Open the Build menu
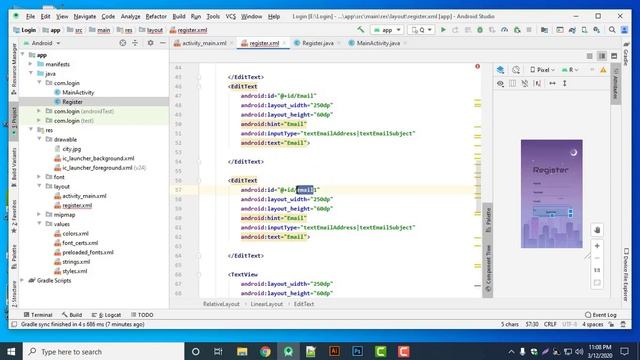 point(179,16)
